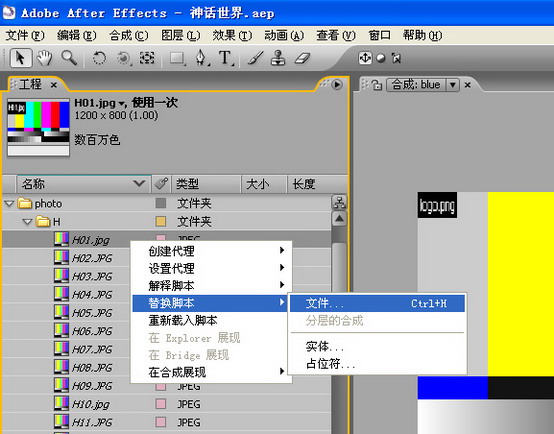Image resolution: width=554 pixels, height=434 pixels.
Task: Select the Pan Behind tool
Action: coord(147,58)
